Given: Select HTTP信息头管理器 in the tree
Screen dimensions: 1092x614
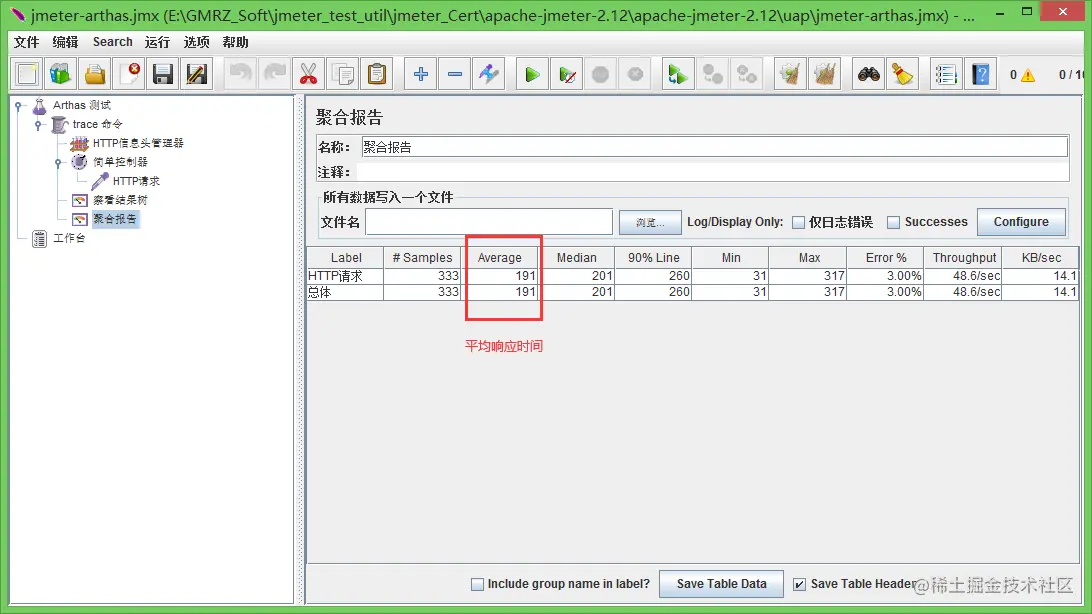Looking at the screenshot, I should click(x=138, y=143).
